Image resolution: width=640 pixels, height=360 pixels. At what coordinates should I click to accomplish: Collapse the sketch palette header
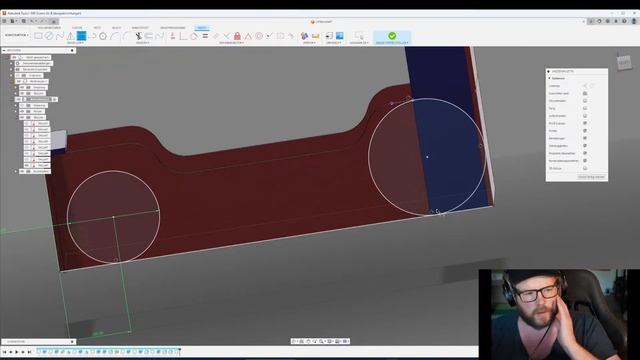tap(549, 71)
